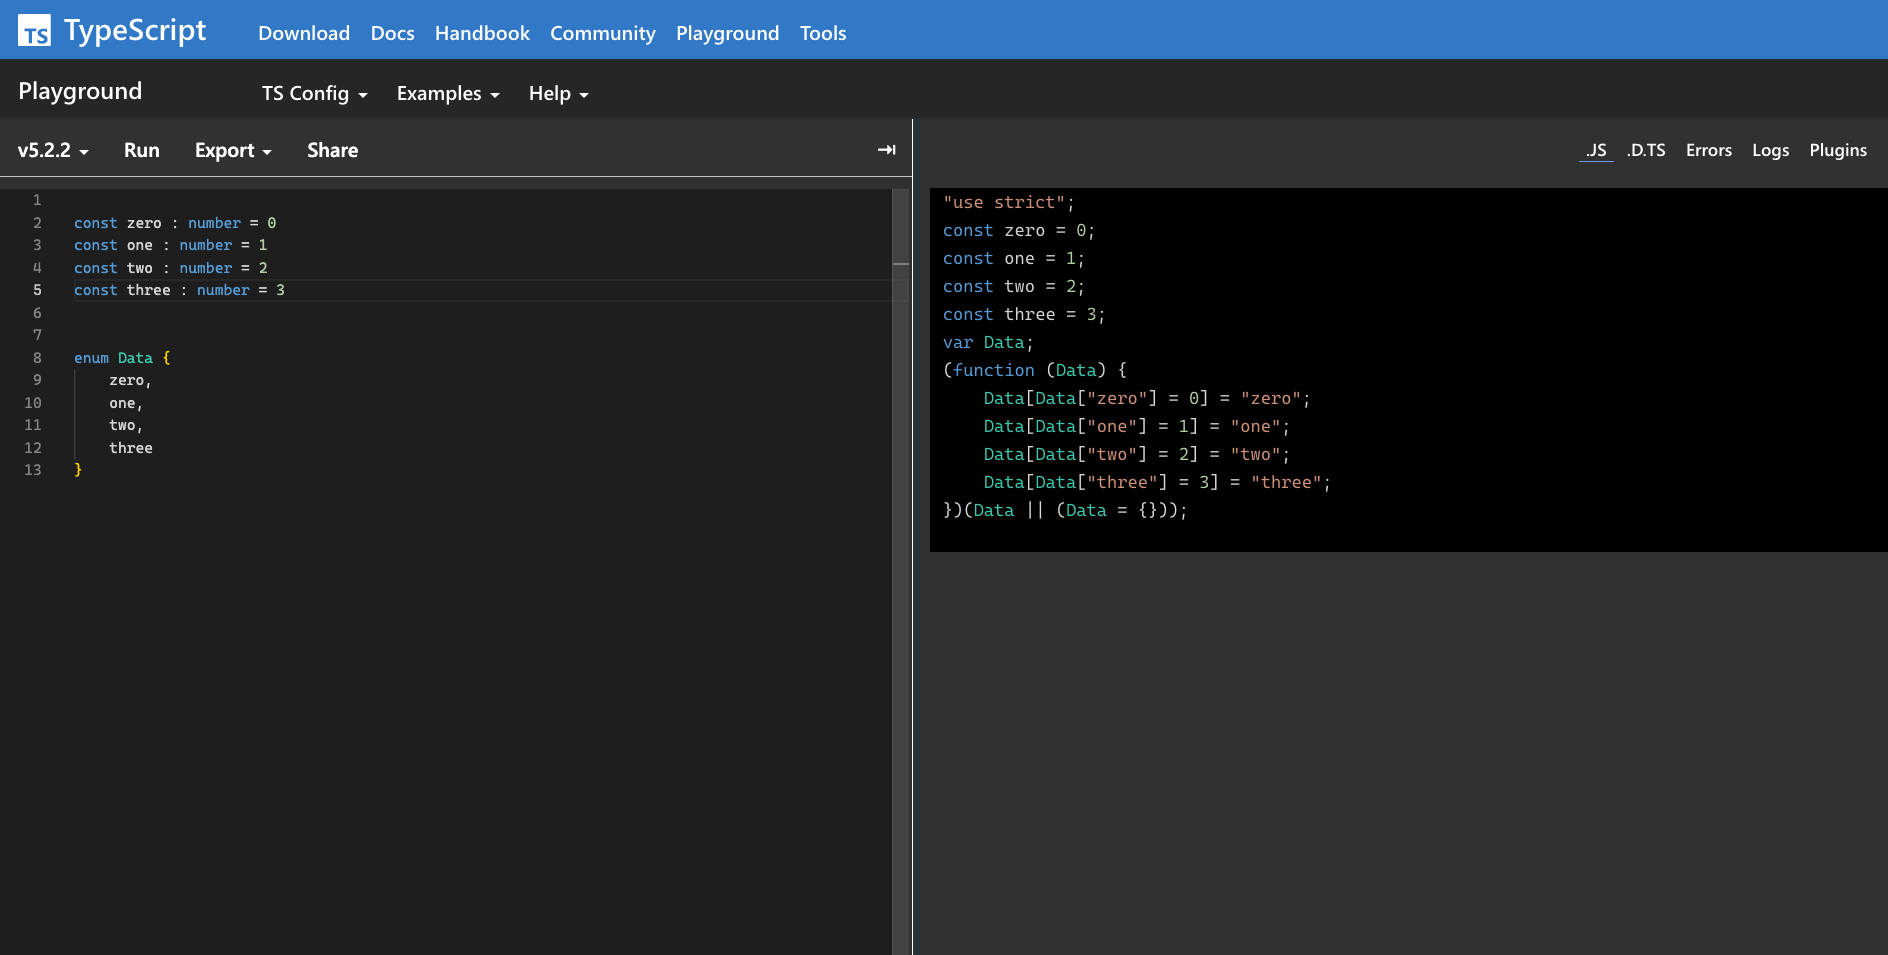
Task: Open the Handbook link
Action: pos(482,33)
